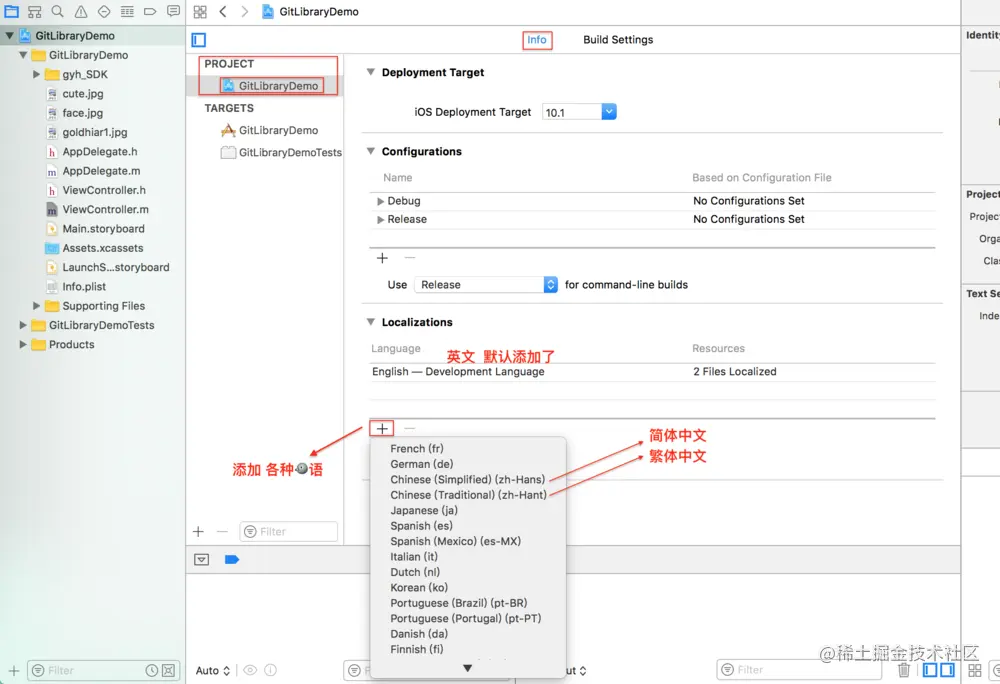The height and width of the screenshot is (684, 1000).
Task: Click the grid icon at bottom right
Action: click(x=974, y=670)
